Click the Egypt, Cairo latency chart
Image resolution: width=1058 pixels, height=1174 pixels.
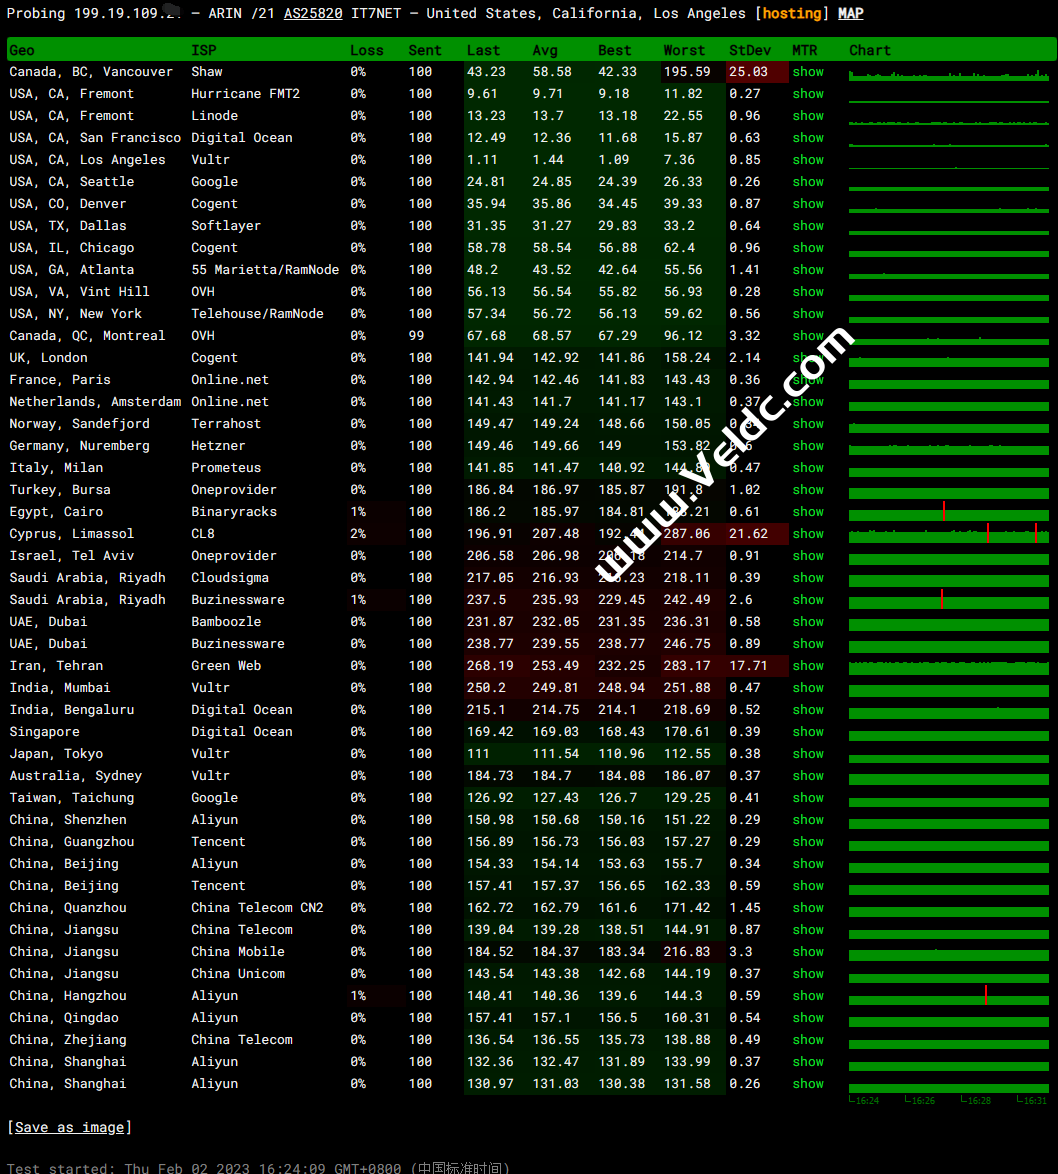coord(949,511)
